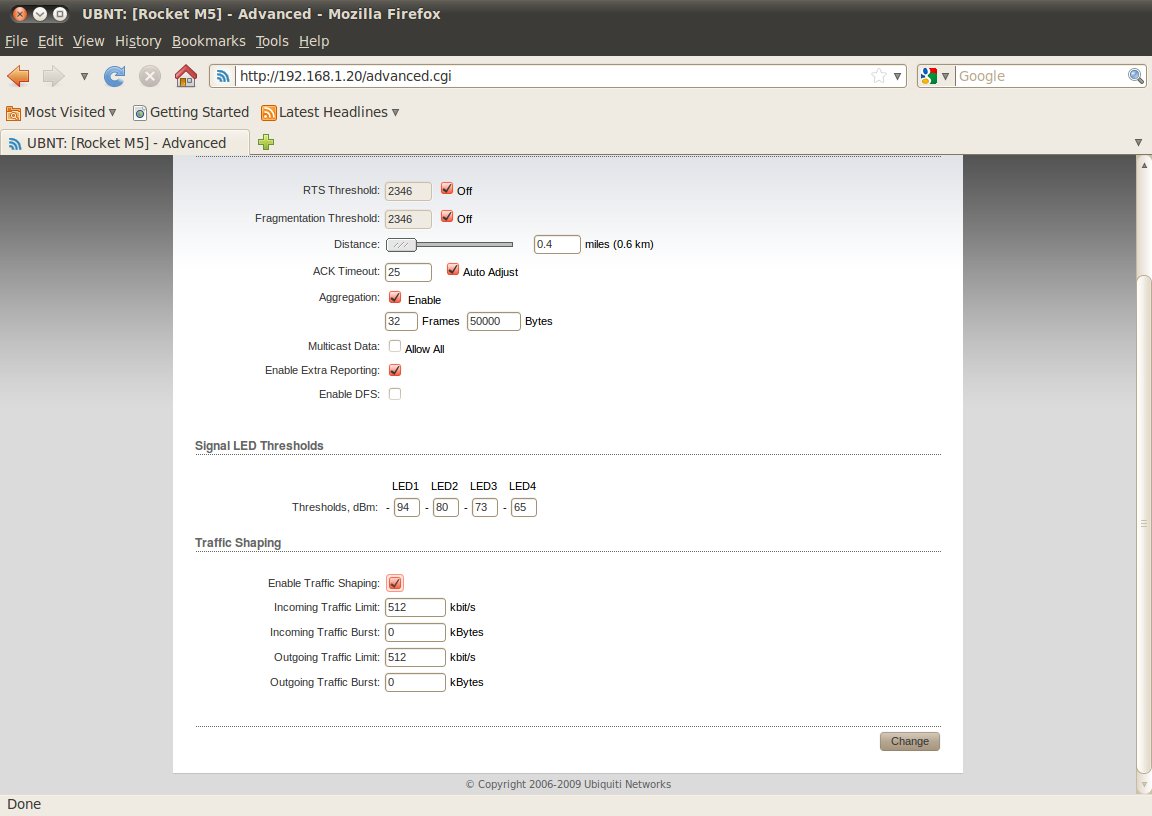The image size is (1152, 816).
Task: Toggle ACK Timeout Auto Adjust checkbox
Action: pos(453,270)
